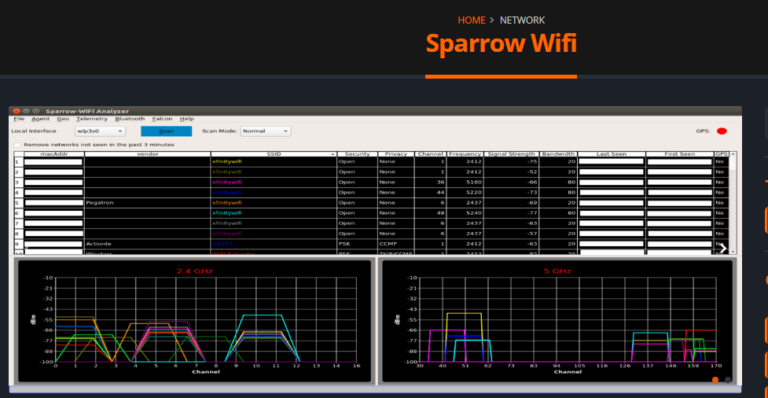The width and height of the screenshot is (768, 398).
Task: Open the Scan Mode Normal dropdown
Action: point(265,131)
